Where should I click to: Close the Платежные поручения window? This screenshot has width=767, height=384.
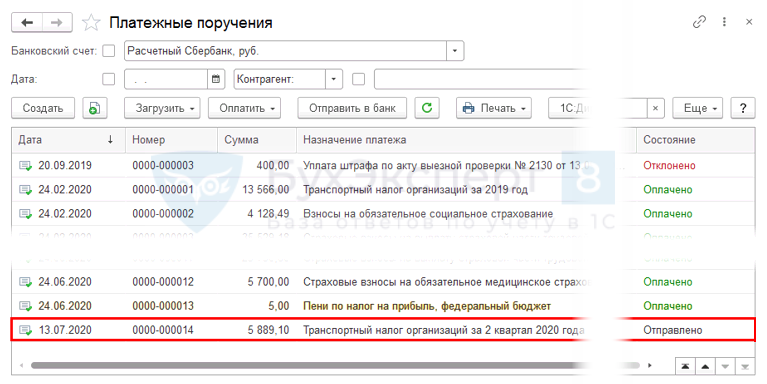click(x=749, y=22)
